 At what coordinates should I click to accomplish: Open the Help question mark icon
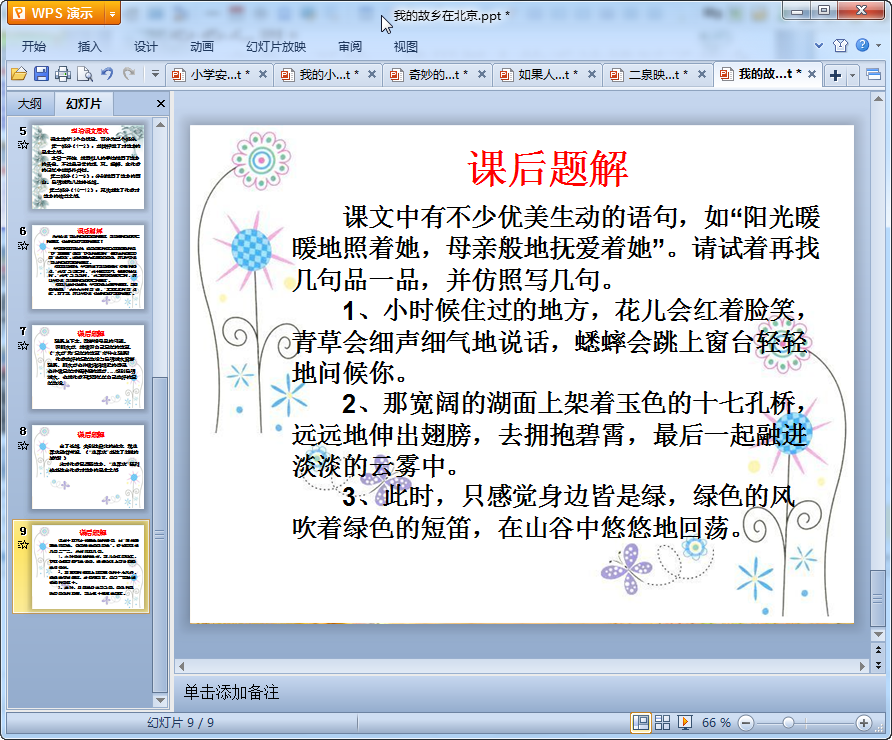pos(862,45)
